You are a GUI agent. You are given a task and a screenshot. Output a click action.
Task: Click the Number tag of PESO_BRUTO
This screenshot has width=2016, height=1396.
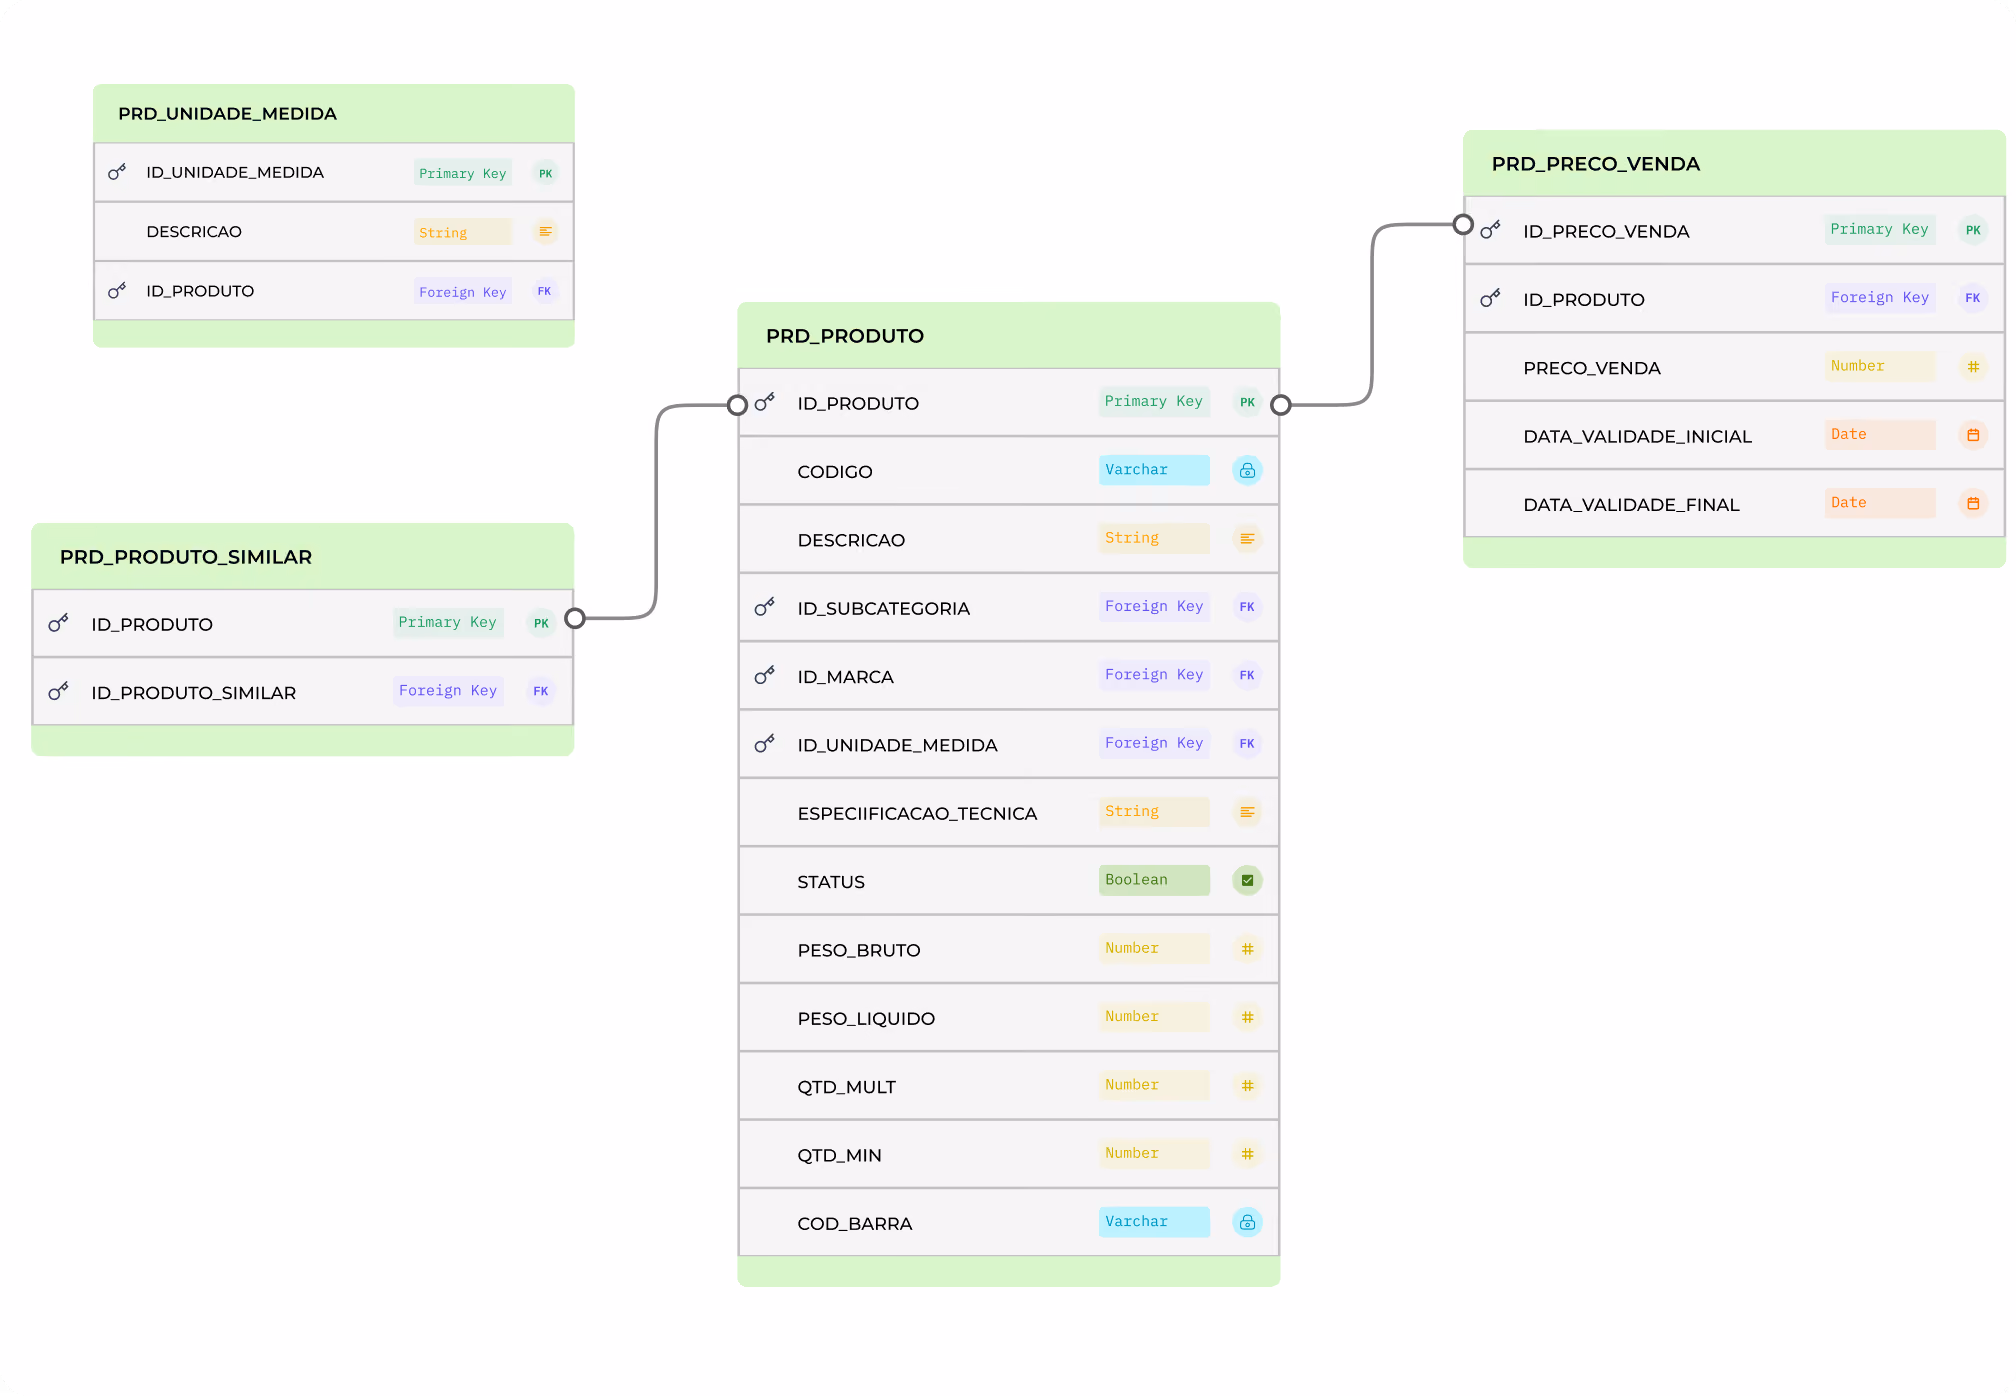tap(1154, 948)
